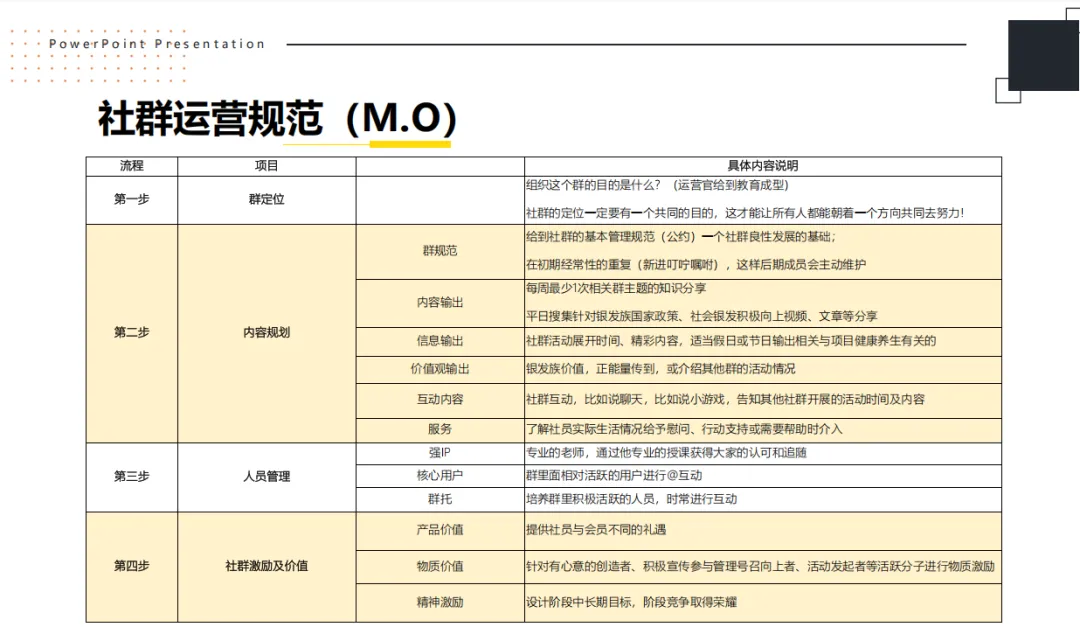
Task: Click the 物质价值 cell
Action: click(440, 566)
